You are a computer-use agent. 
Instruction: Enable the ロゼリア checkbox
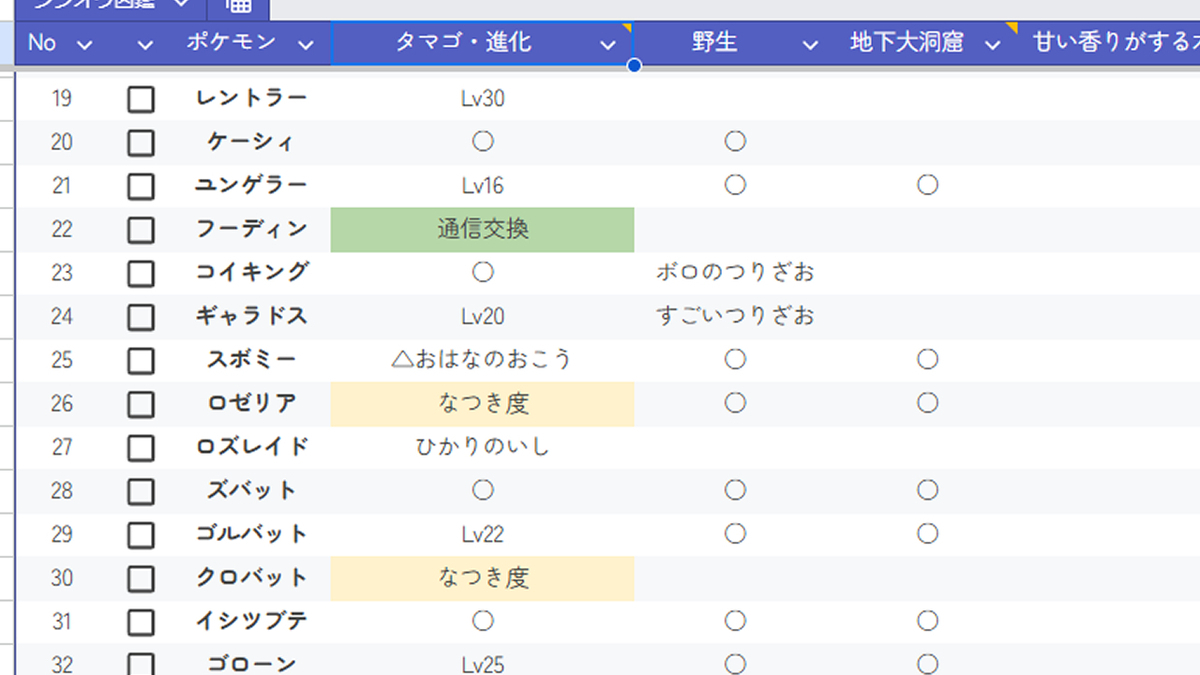[x=141, y=404]
